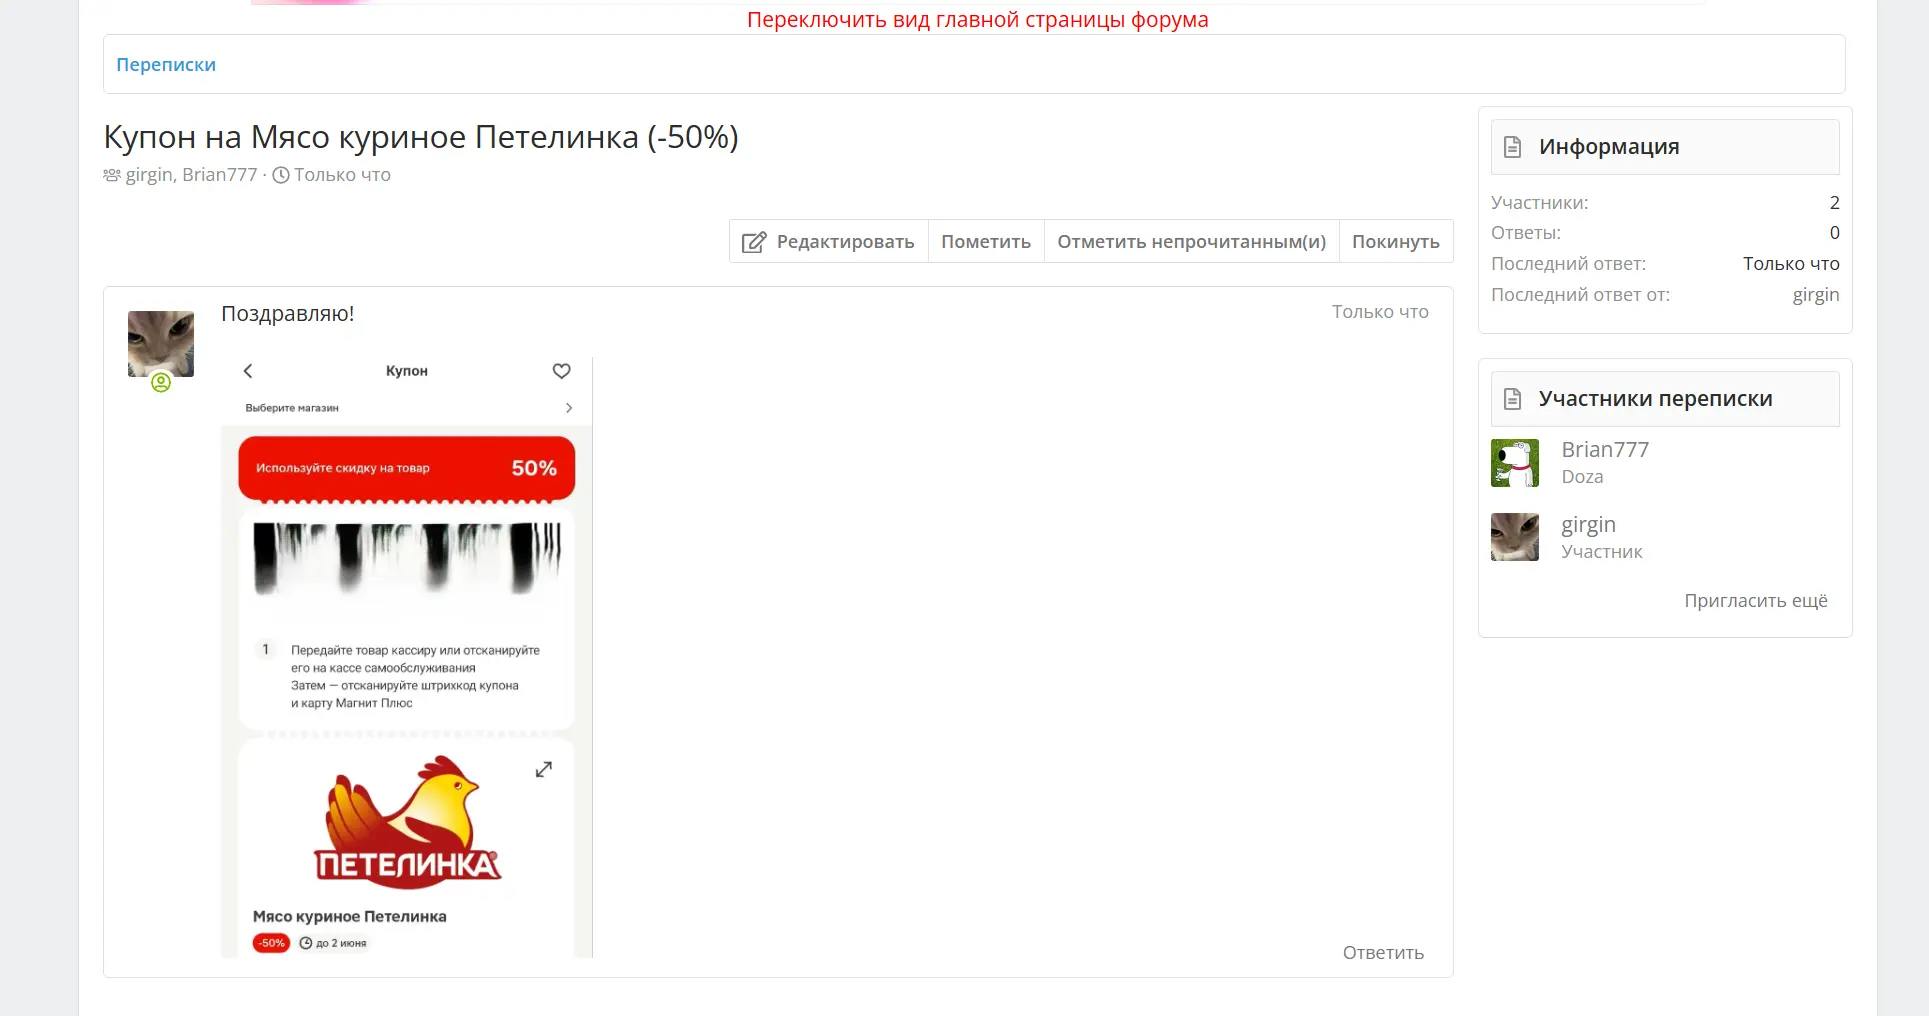Click the document icon in Участники переписки header
Image resolution: width=1929 pixels, height=1016 pixels.
pos(1513,399)
